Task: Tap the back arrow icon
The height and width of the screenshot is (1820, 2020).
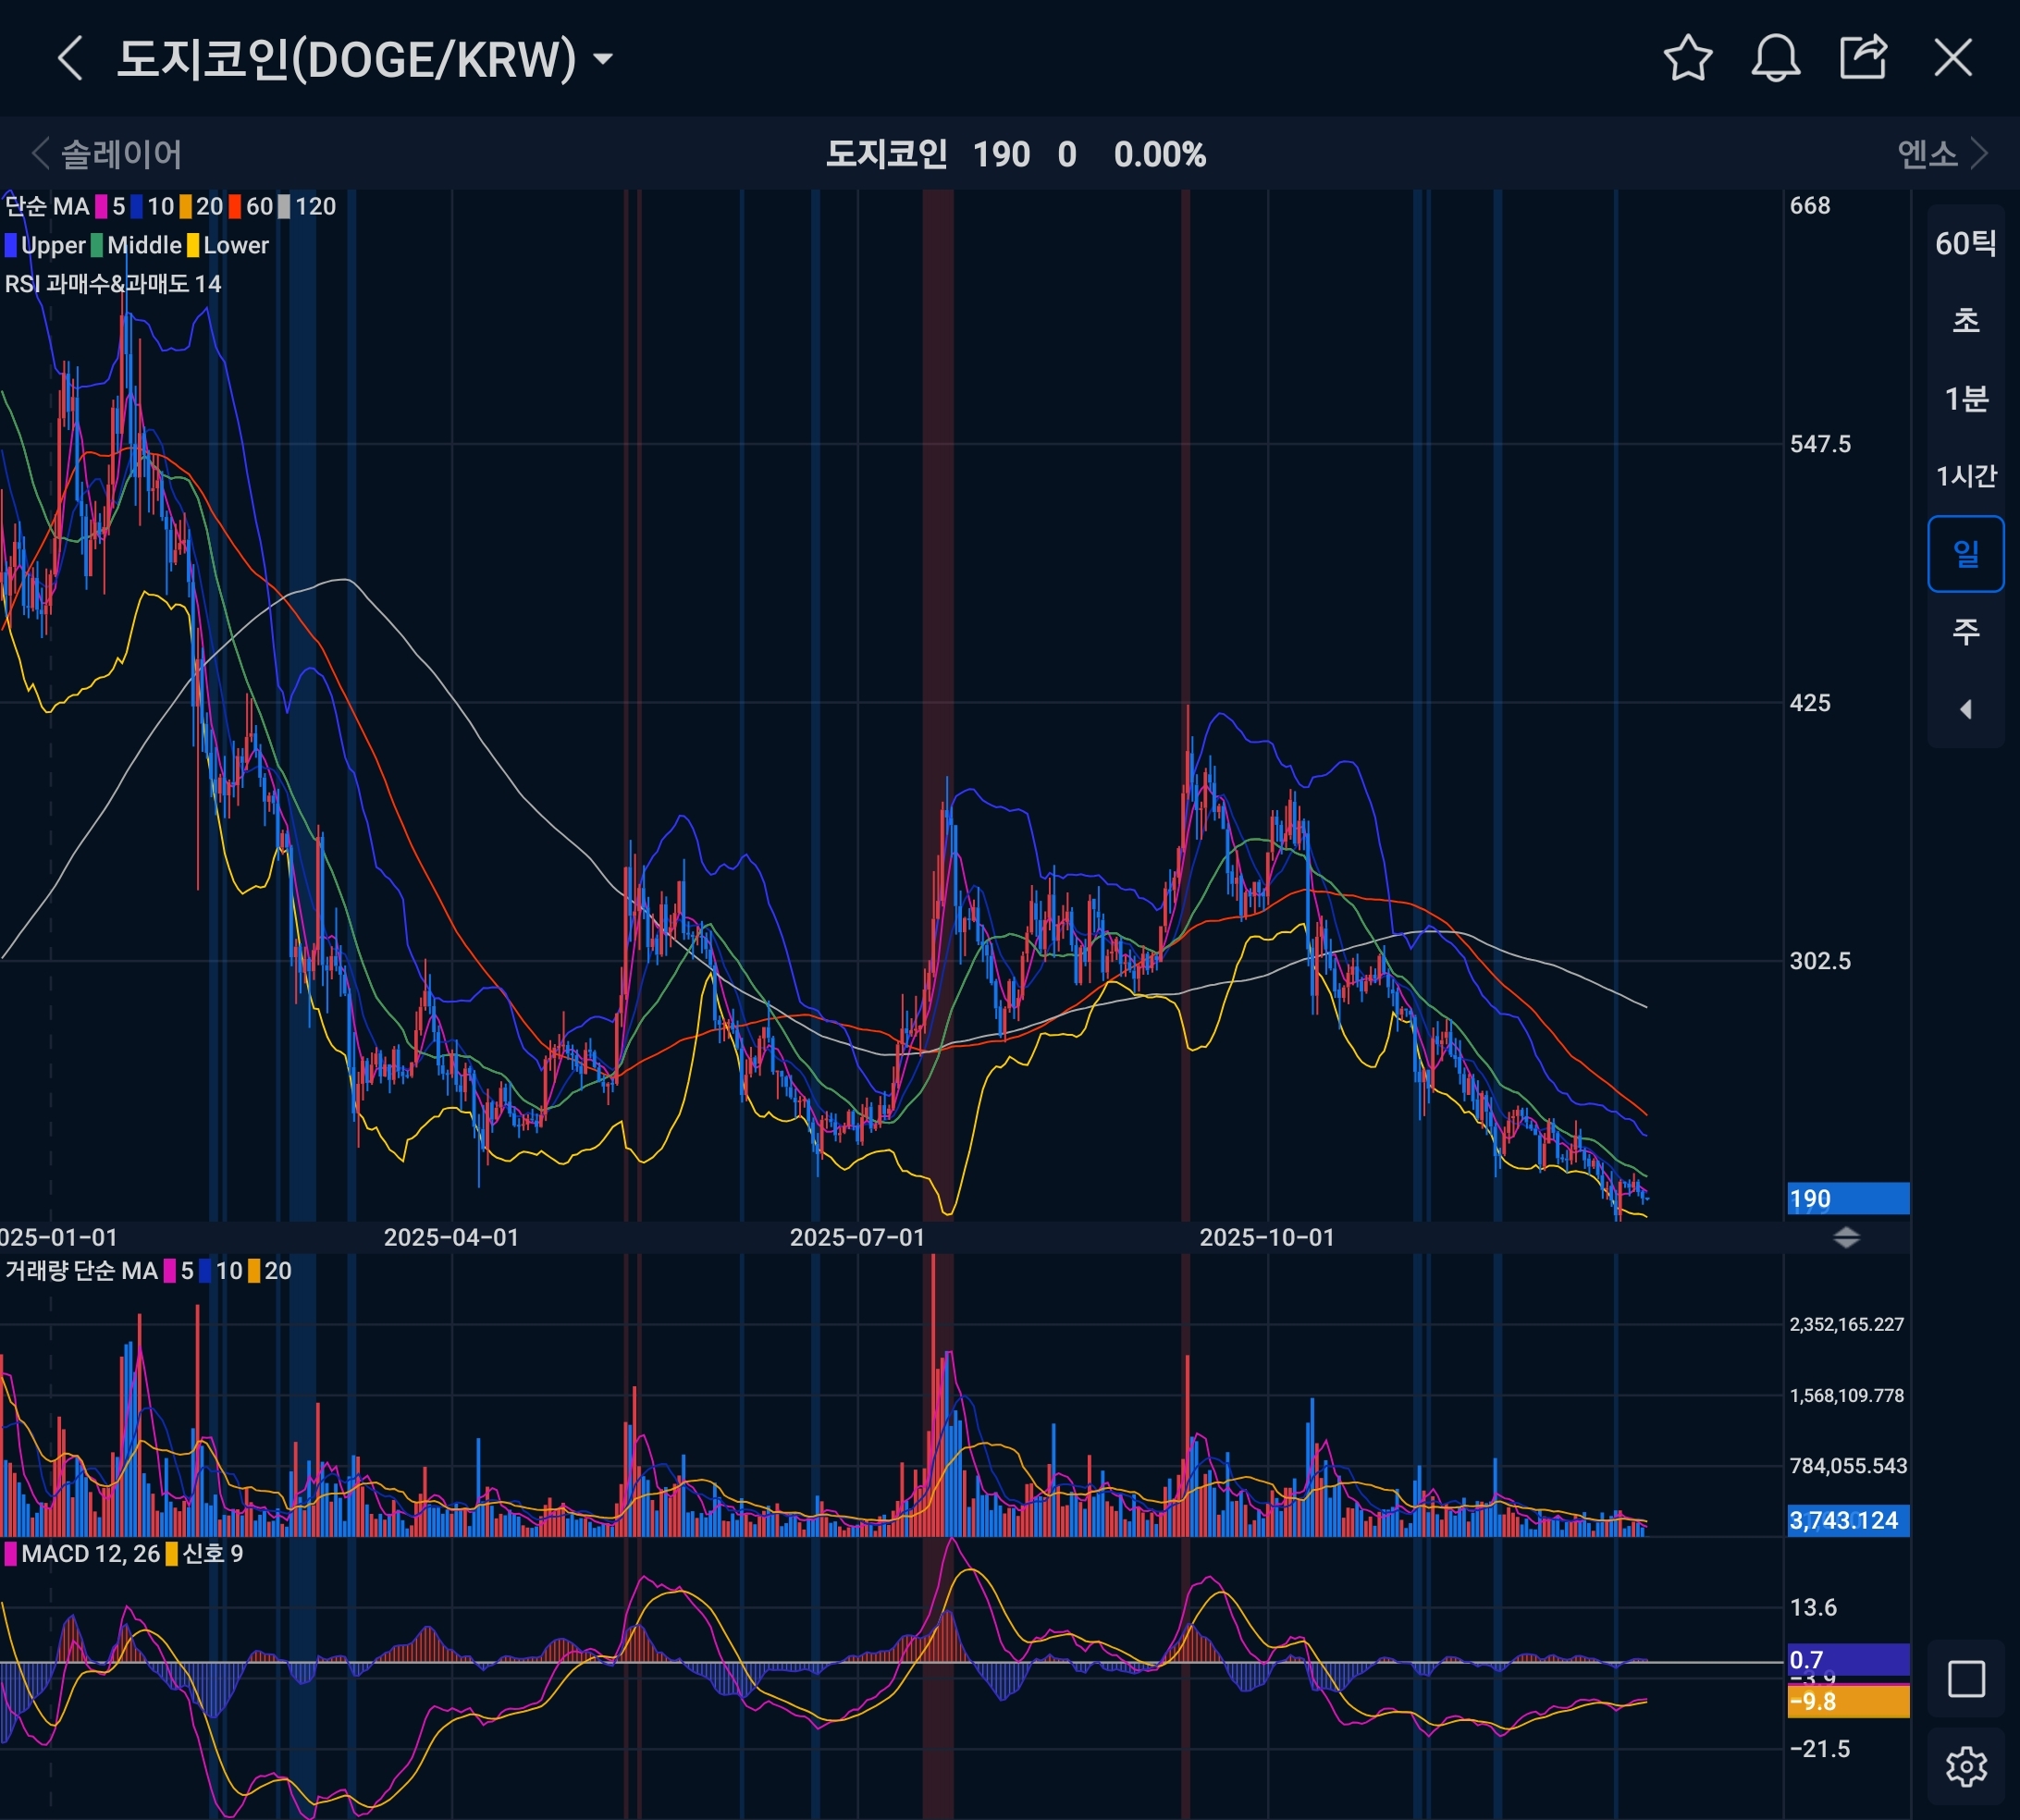Action: [x=69, y=58]
